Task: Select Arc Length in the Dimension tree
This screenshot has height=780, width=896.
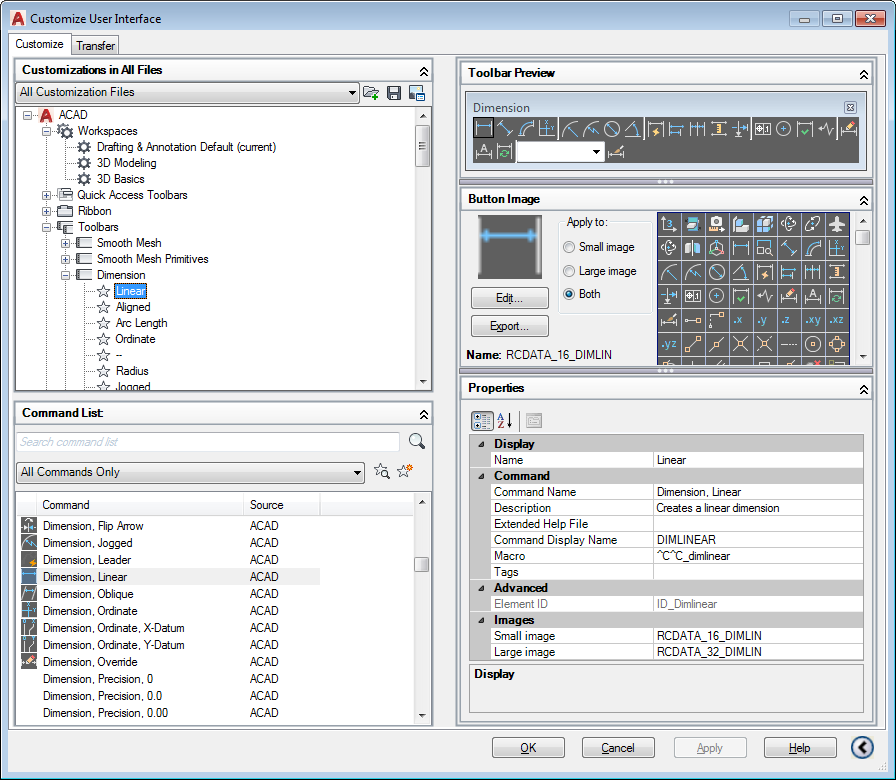Action: click(x=141, y=323)
